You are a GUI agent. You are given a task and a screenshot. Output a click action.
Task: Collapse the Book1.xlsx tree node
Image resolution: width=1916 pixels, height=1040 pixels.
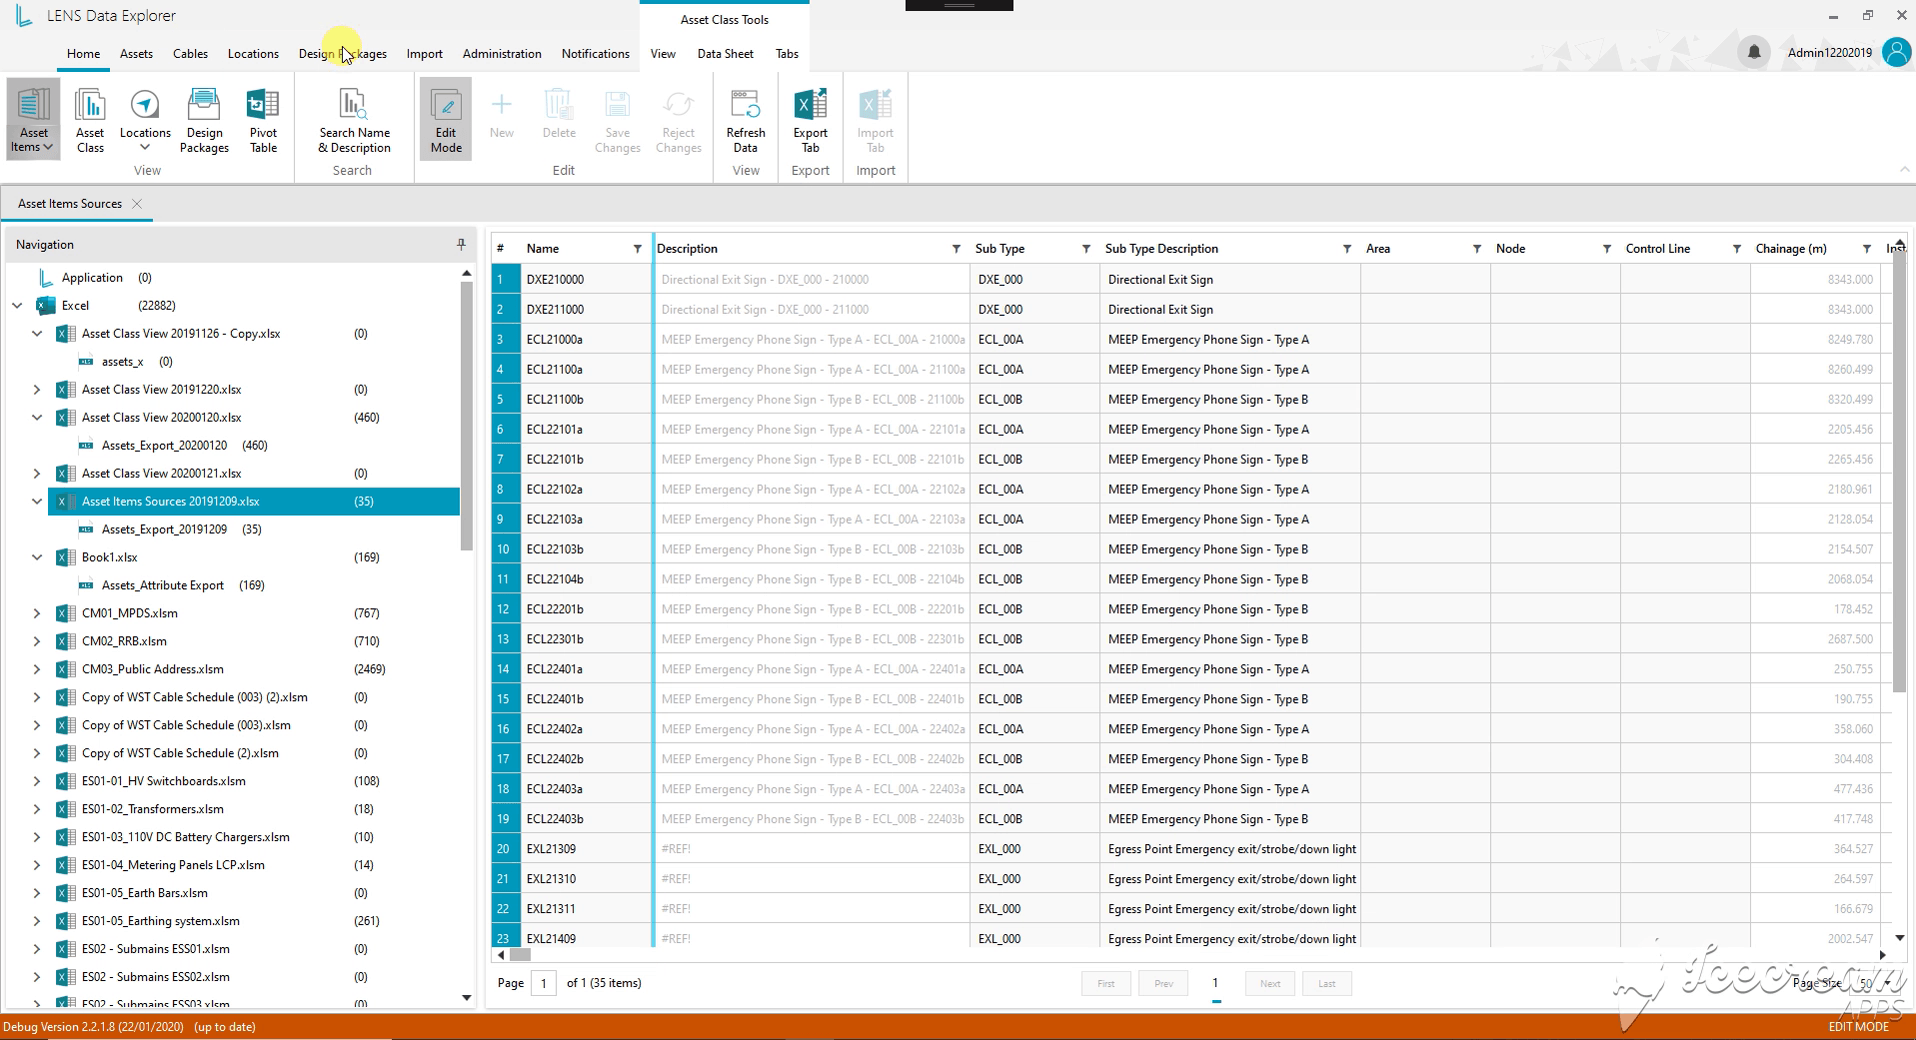(37, 557)
